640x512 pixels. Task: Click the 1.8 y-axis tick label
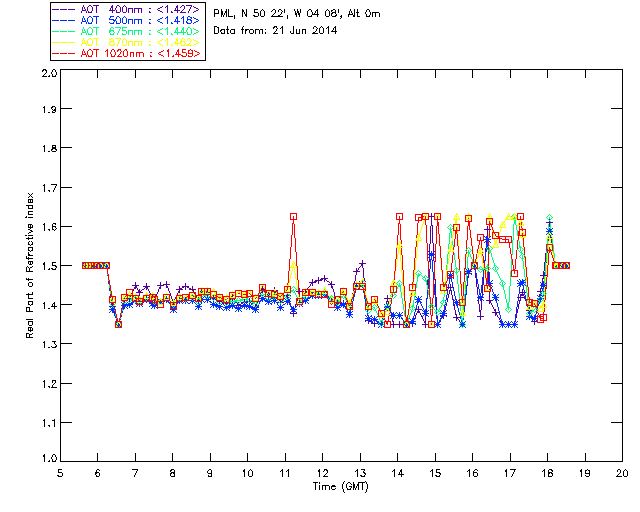coord(49,148)
